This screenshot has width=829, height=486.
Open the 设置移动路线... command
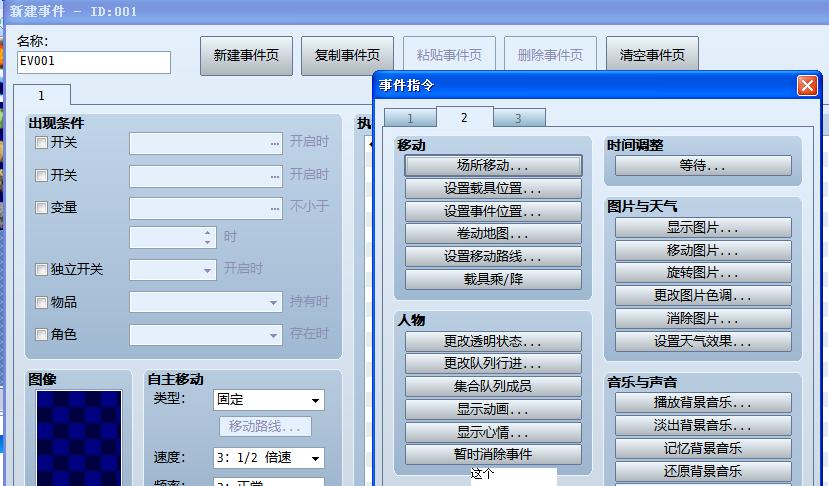click(x=493, y=256)
